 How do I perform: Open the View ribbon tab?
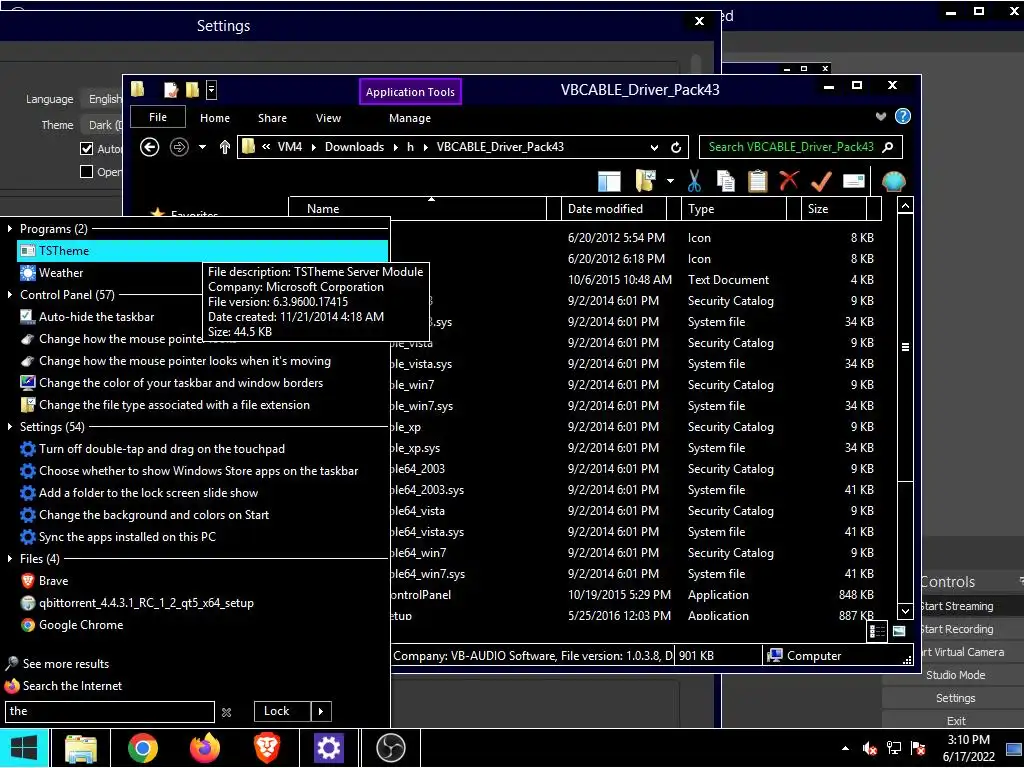tap(328, 118)
